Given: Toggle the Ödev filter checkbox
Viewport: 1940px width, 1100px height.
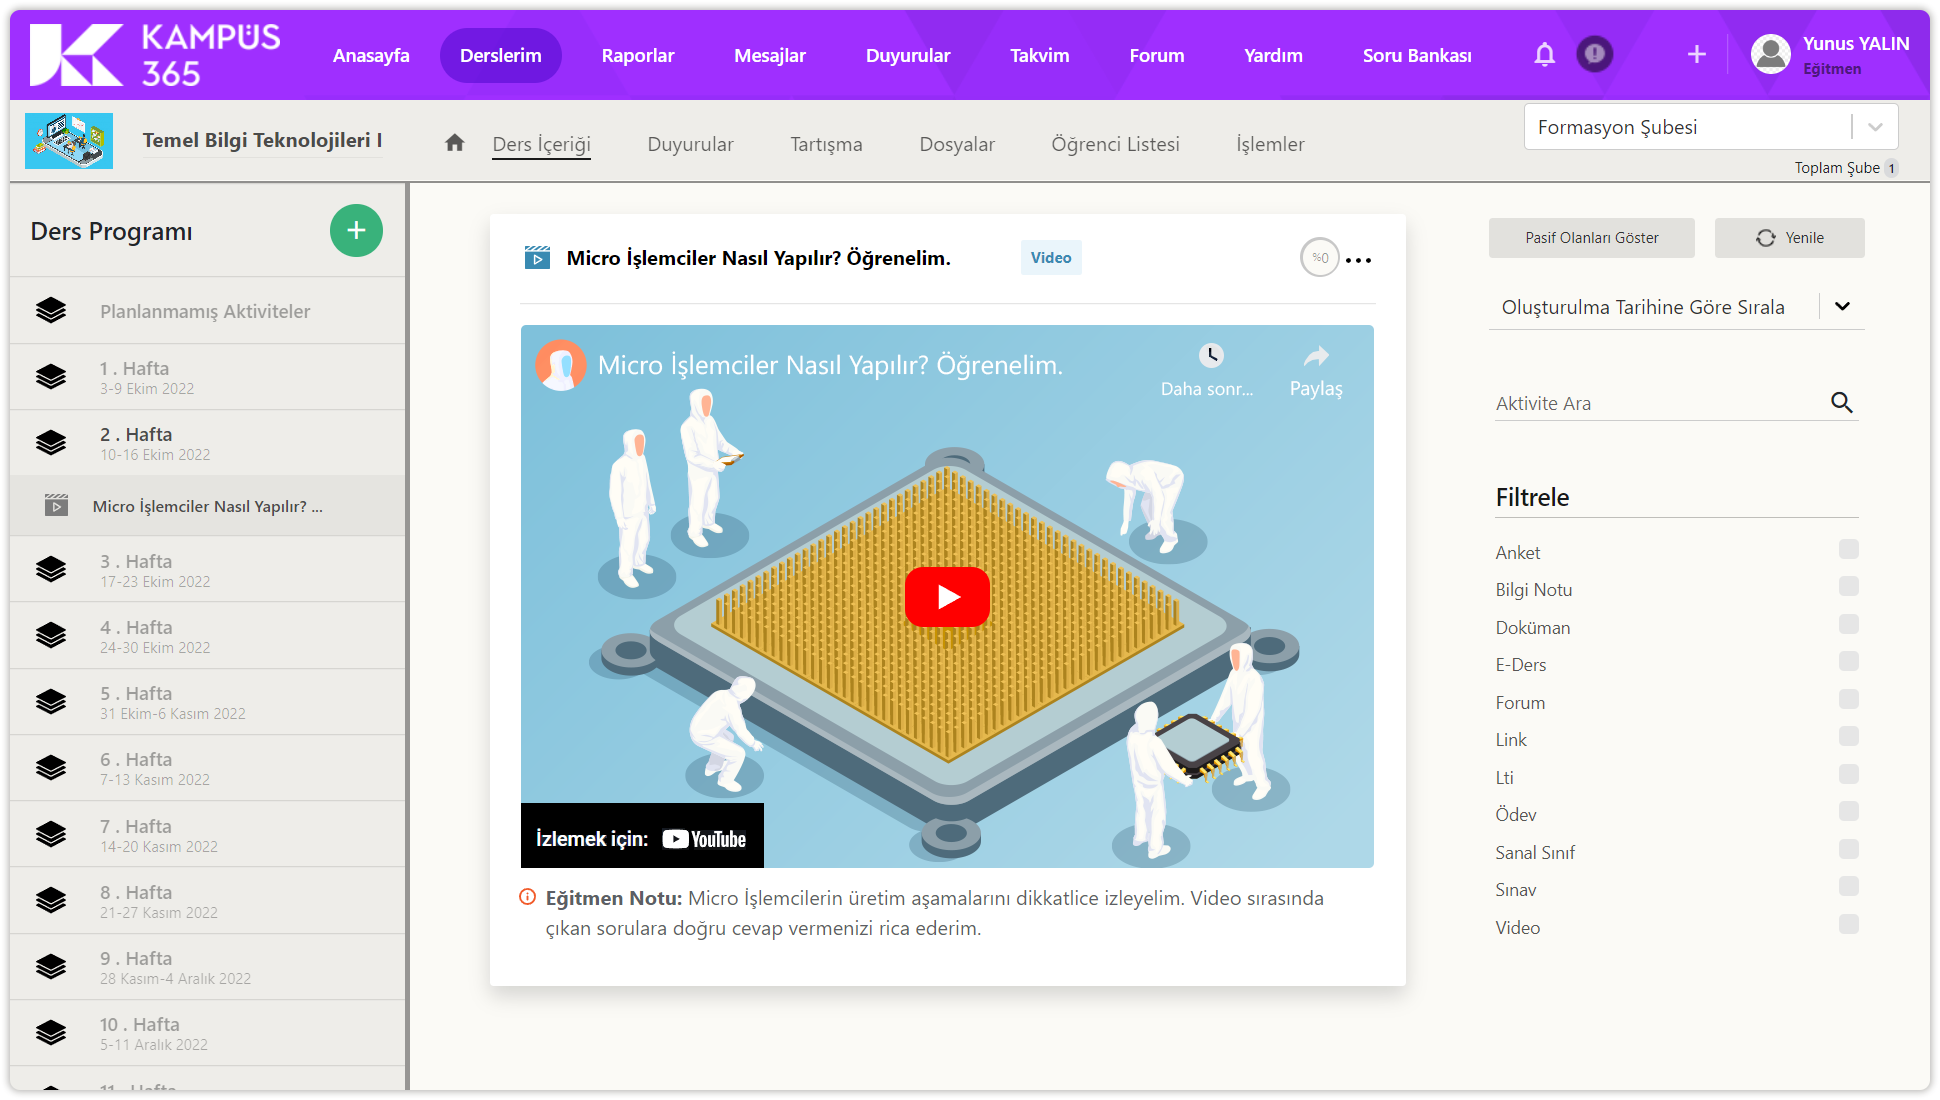Looking at the screenshot, I should 1848,811.
